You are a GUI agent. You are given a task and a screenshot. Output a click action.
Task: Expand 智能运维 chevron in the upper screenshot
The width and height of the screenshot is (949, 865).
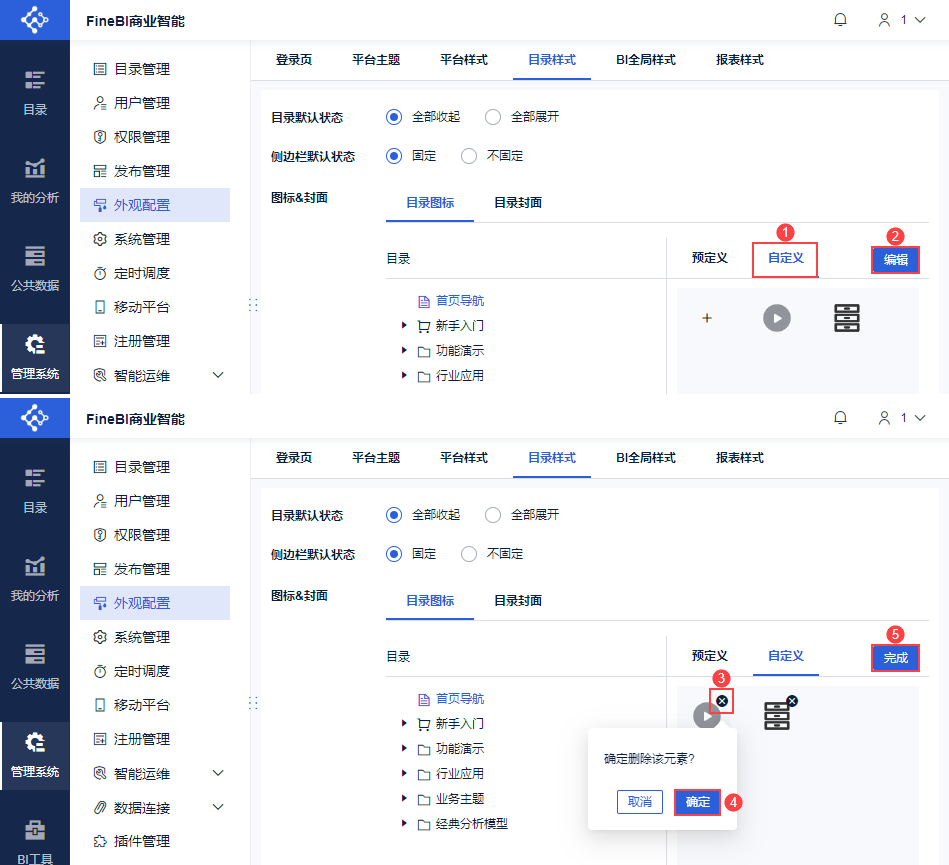click(218, 375)
